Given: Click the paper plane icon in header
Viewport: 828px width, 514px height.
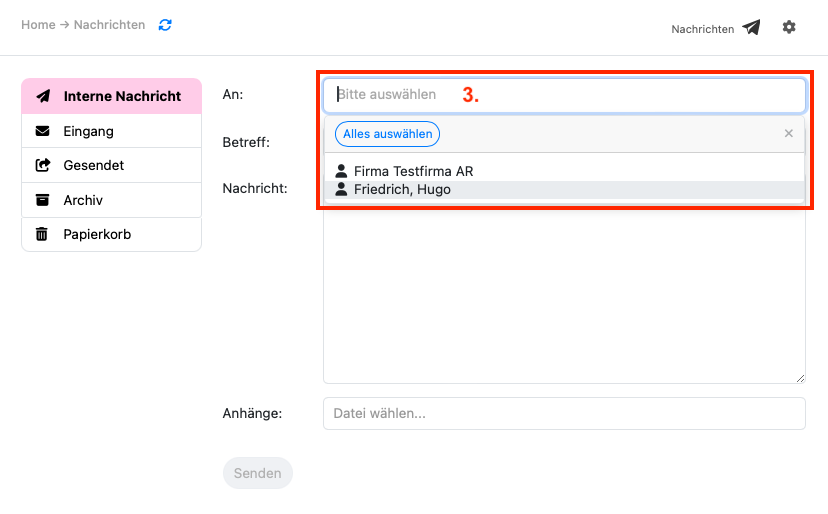Looking at the screenshot, I should pyautogui.click(x=751, y=28).
